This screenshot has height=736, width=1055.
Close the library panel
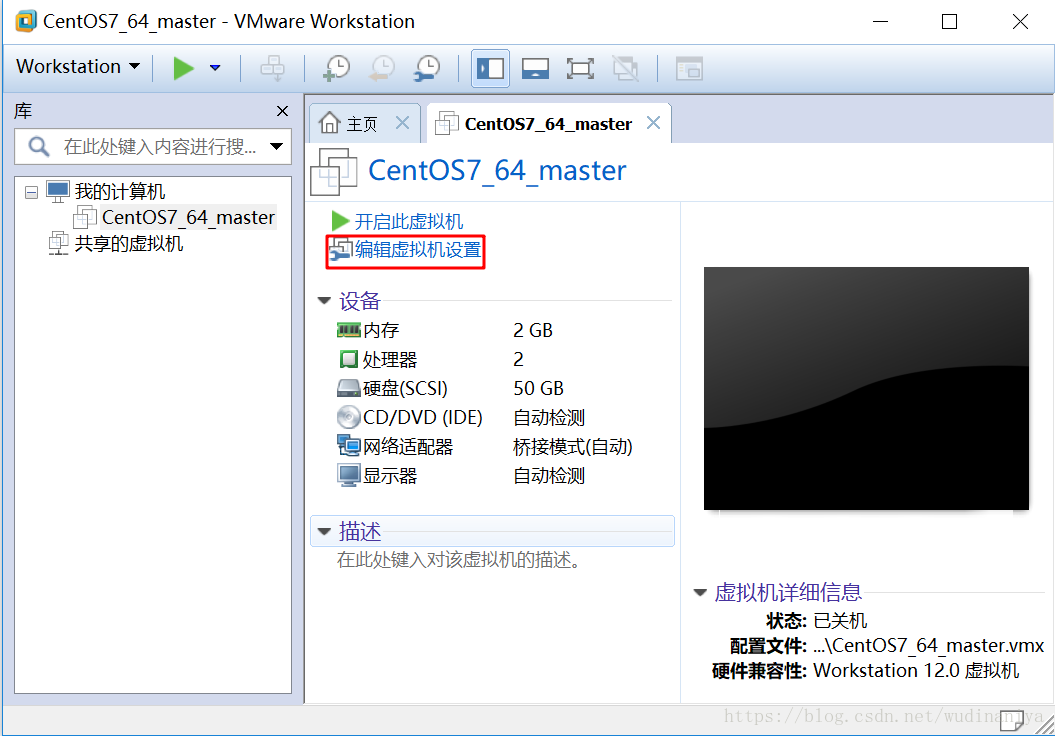(x=283, y=111)
